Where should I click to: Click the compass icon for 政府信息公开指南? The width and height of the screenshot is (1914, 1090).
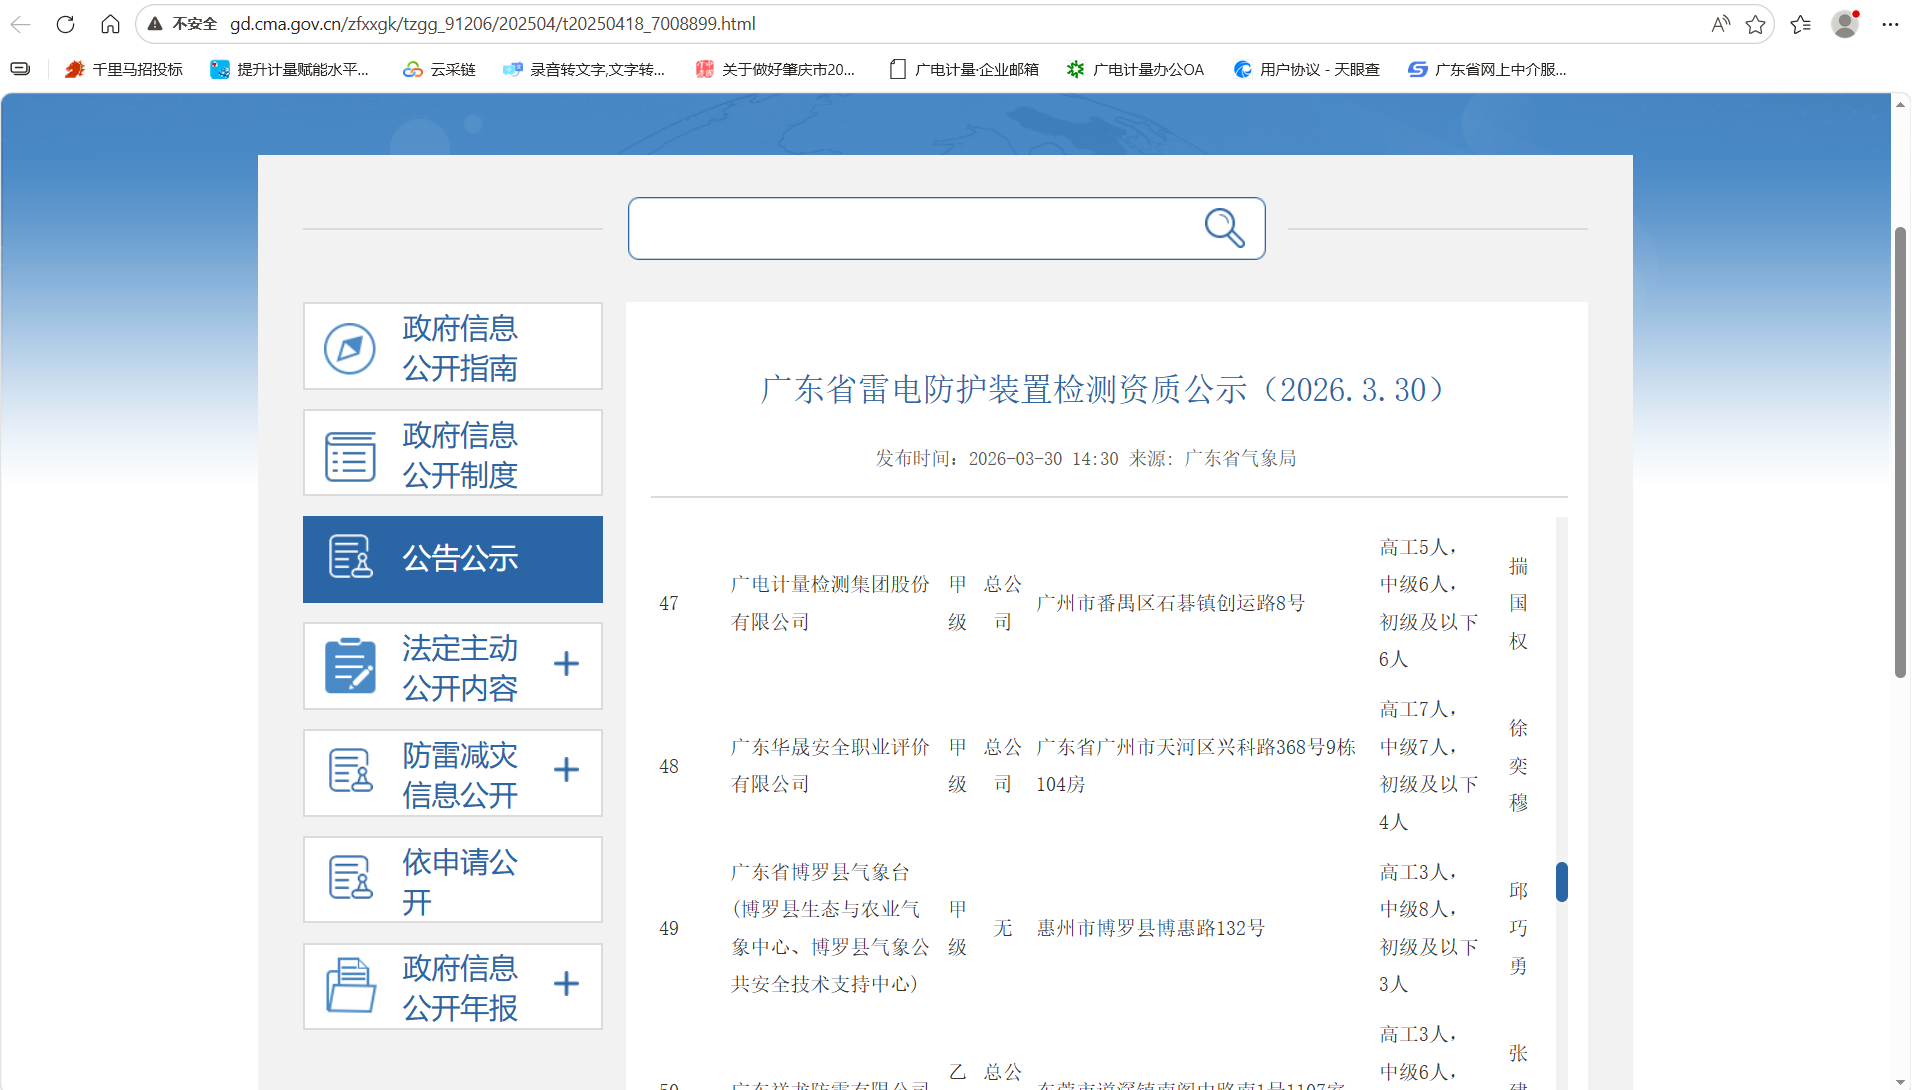point(350,348)
